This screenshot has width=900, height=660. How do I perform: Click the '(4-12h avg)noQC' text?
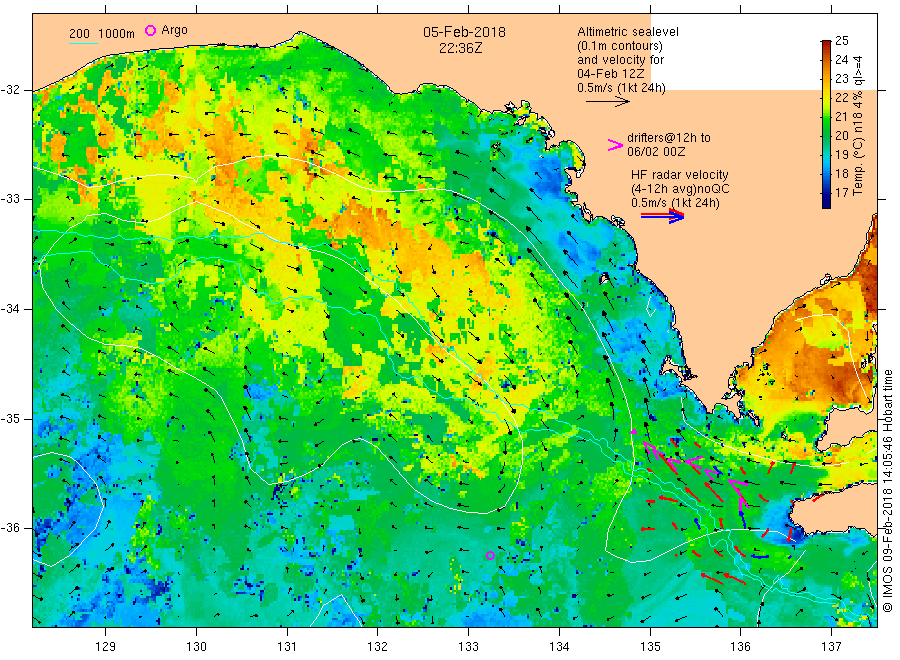tap(680, 189)
